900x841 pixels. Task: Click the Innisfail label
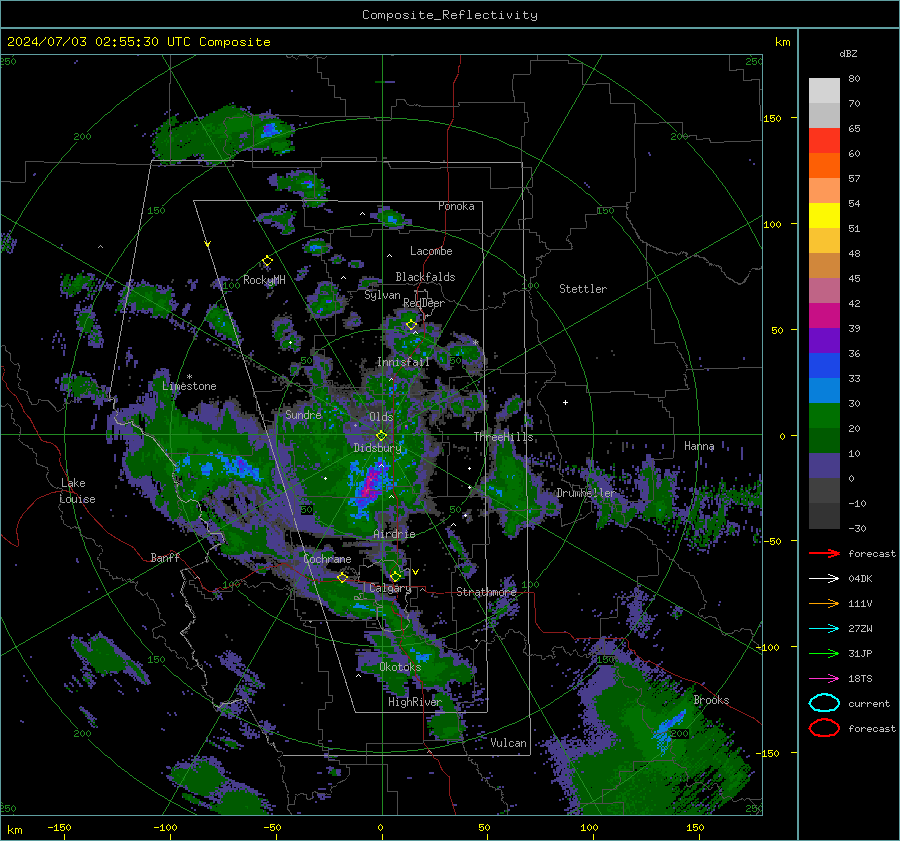pos(403,362)
